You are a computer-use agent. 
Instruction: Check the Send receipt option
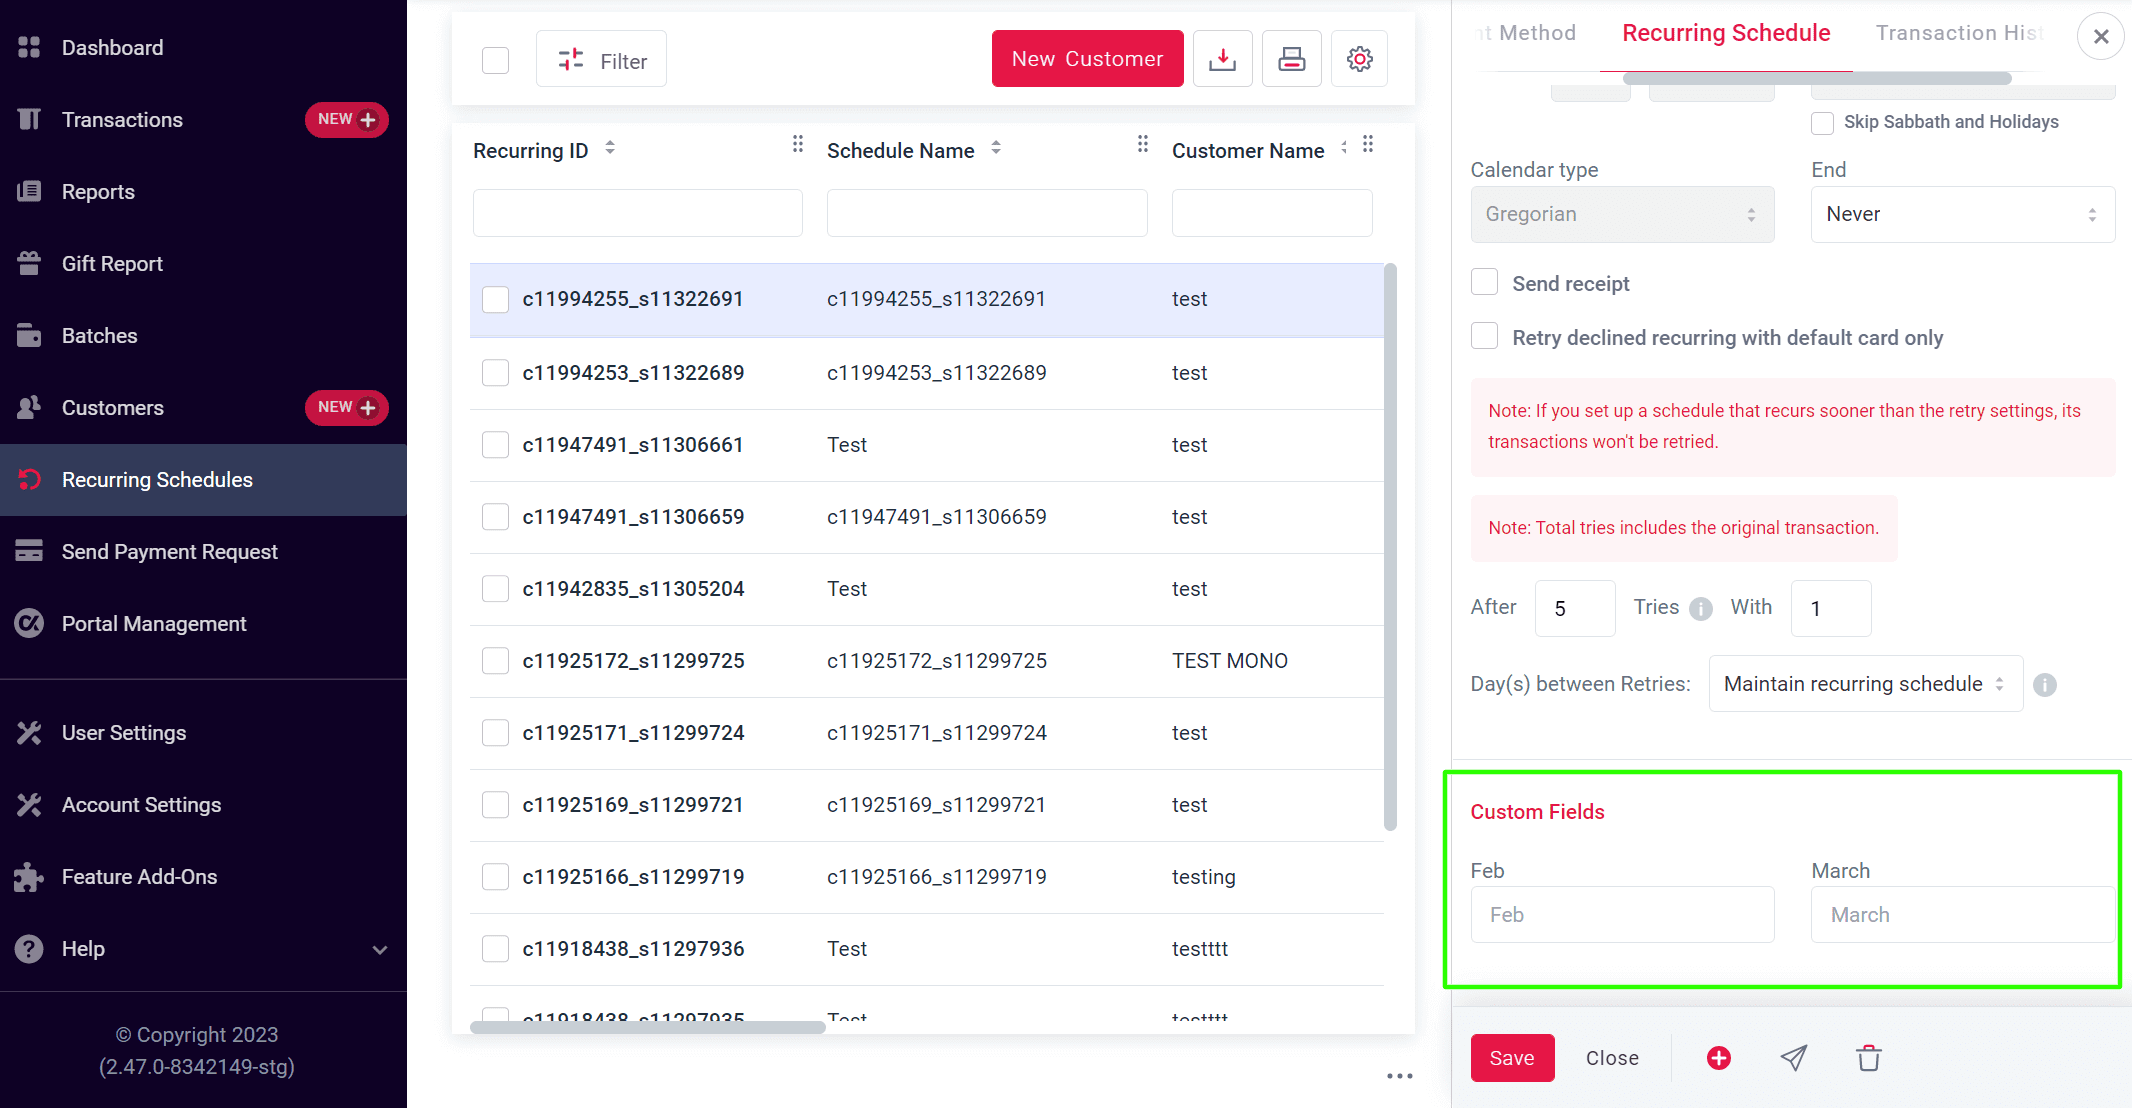(1484, 281)
